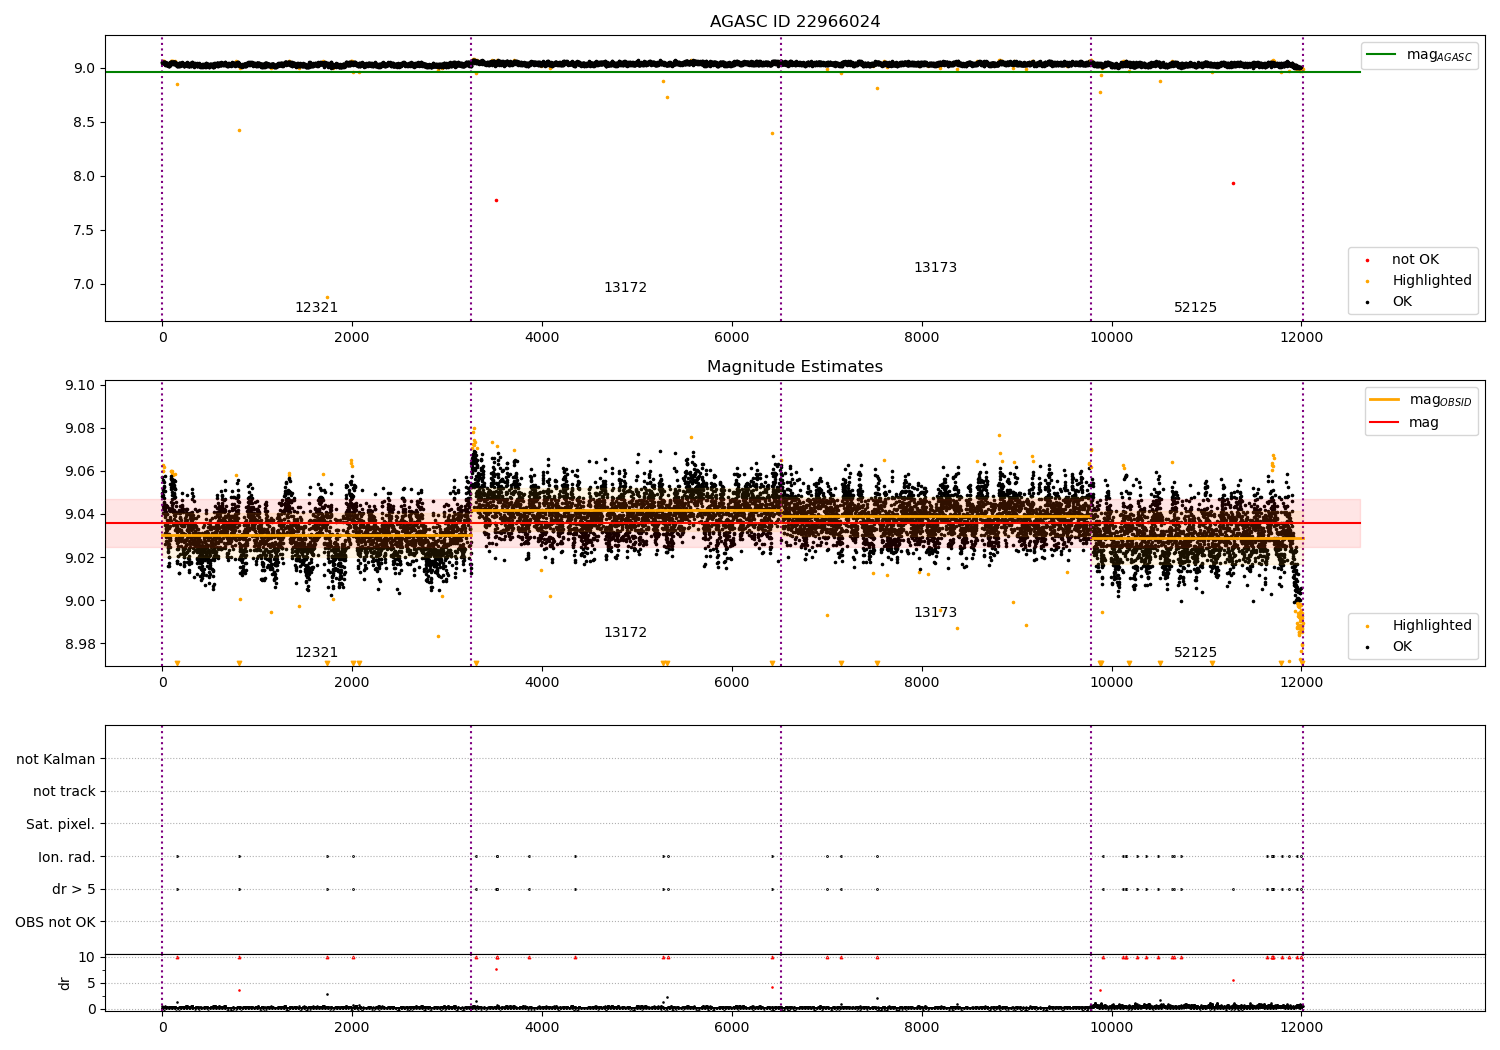
Task: Click obsid label 13172 in the top plot
Action: pos(625,288)
